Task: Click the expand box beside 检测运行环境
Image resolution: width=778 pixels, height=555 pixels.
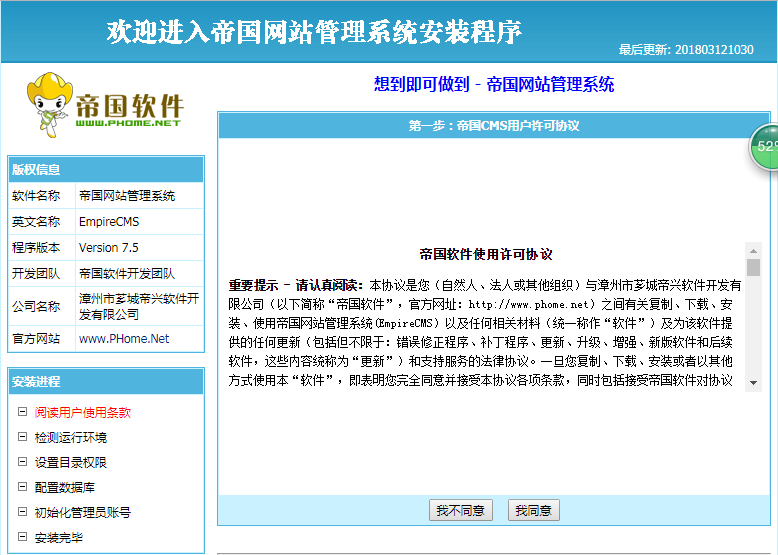Action: pyautogui.click(x=22, y=437)
